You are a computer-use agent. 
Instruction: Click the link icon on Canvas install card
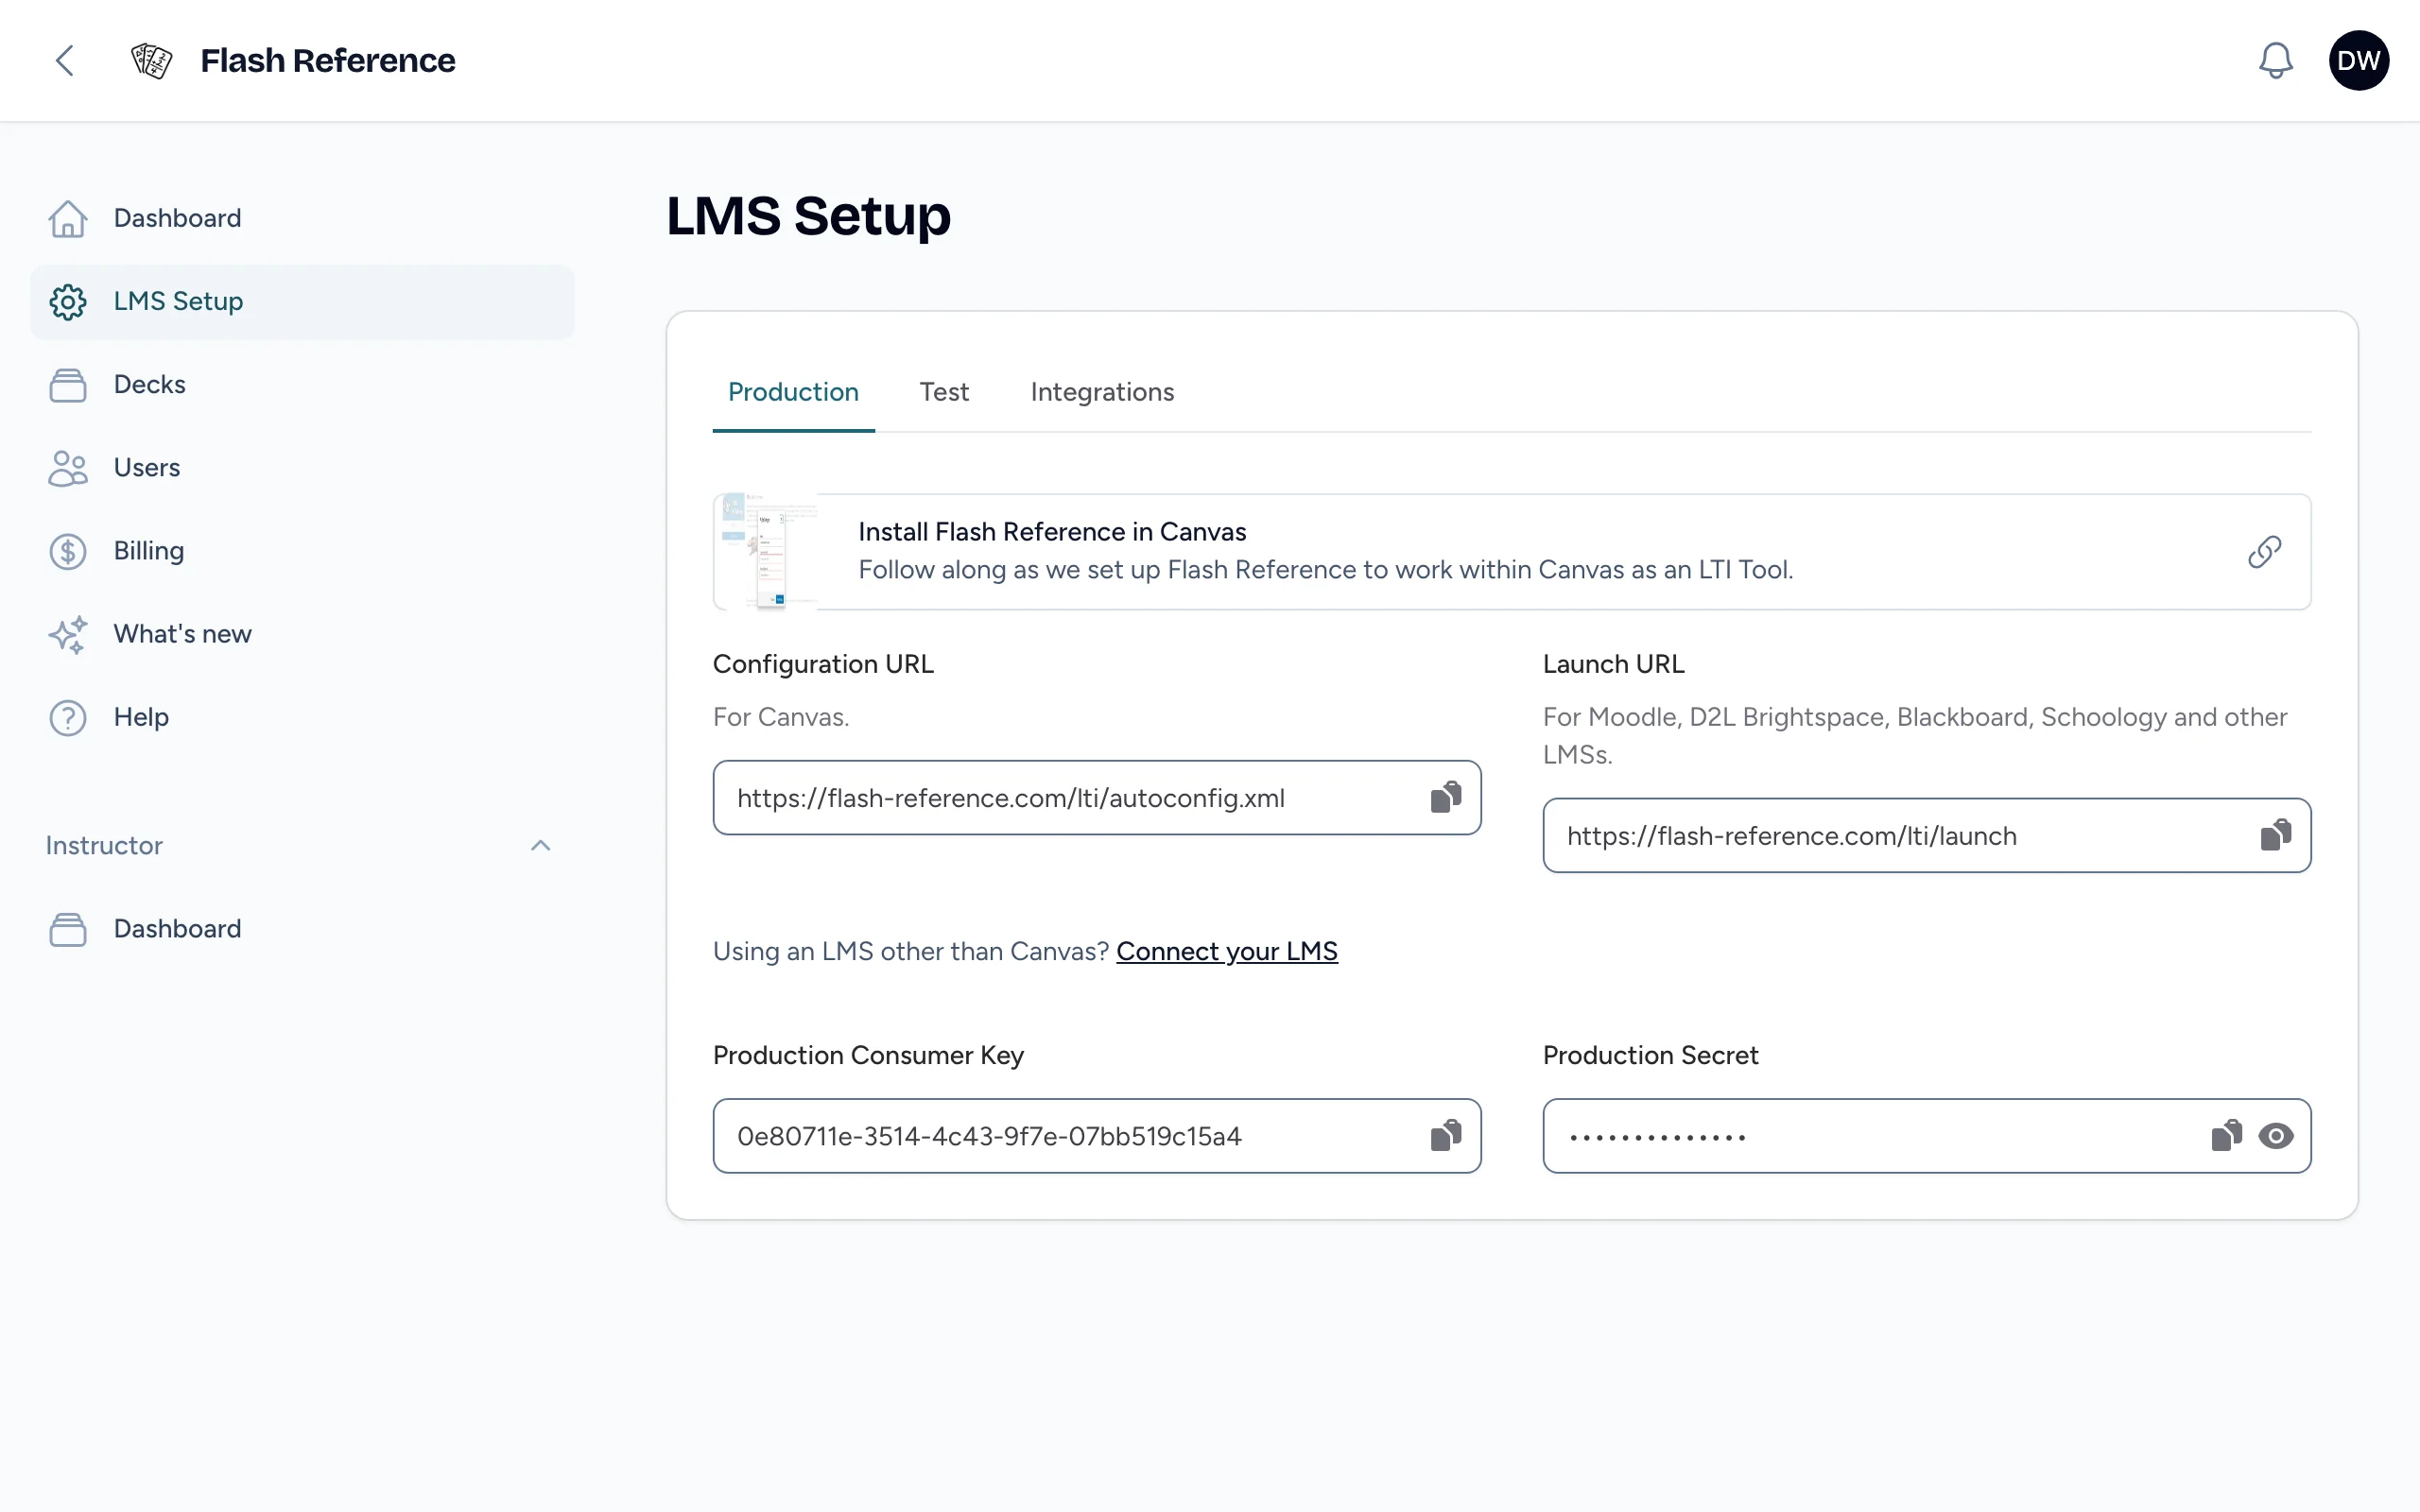click(x=2264, y=551)
